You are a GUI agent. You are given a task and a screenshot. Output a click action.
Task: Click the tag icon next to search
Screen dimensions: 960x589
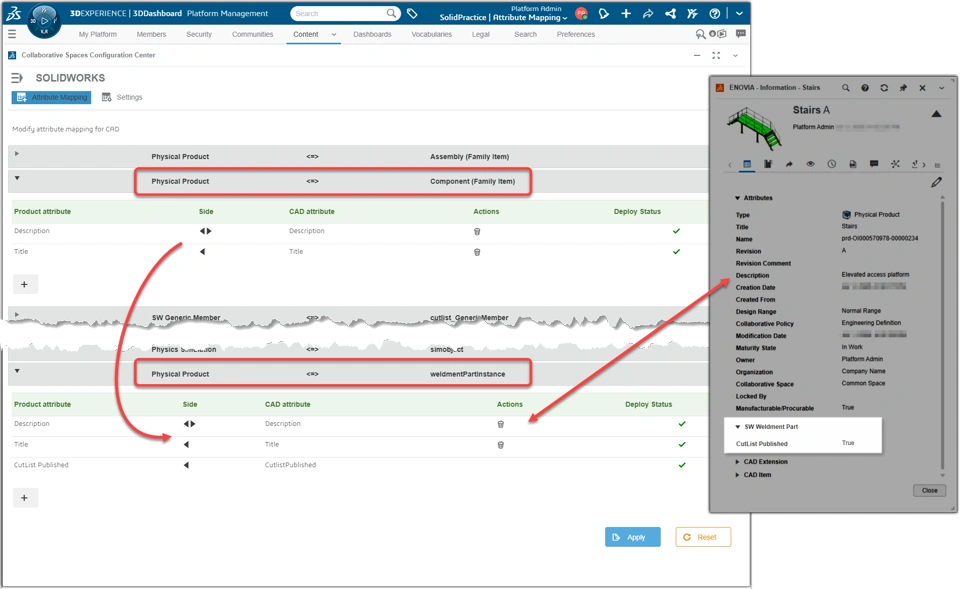pos(412,13)
